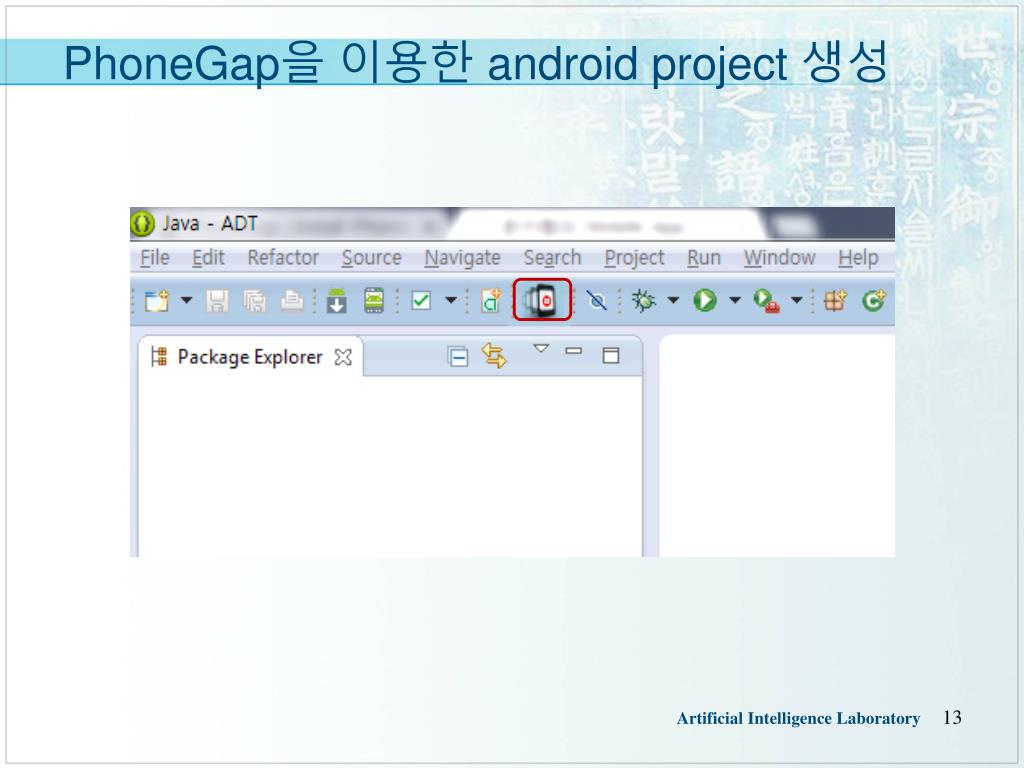Open the File menu
1024x768 pixels.
coord(155,257)
